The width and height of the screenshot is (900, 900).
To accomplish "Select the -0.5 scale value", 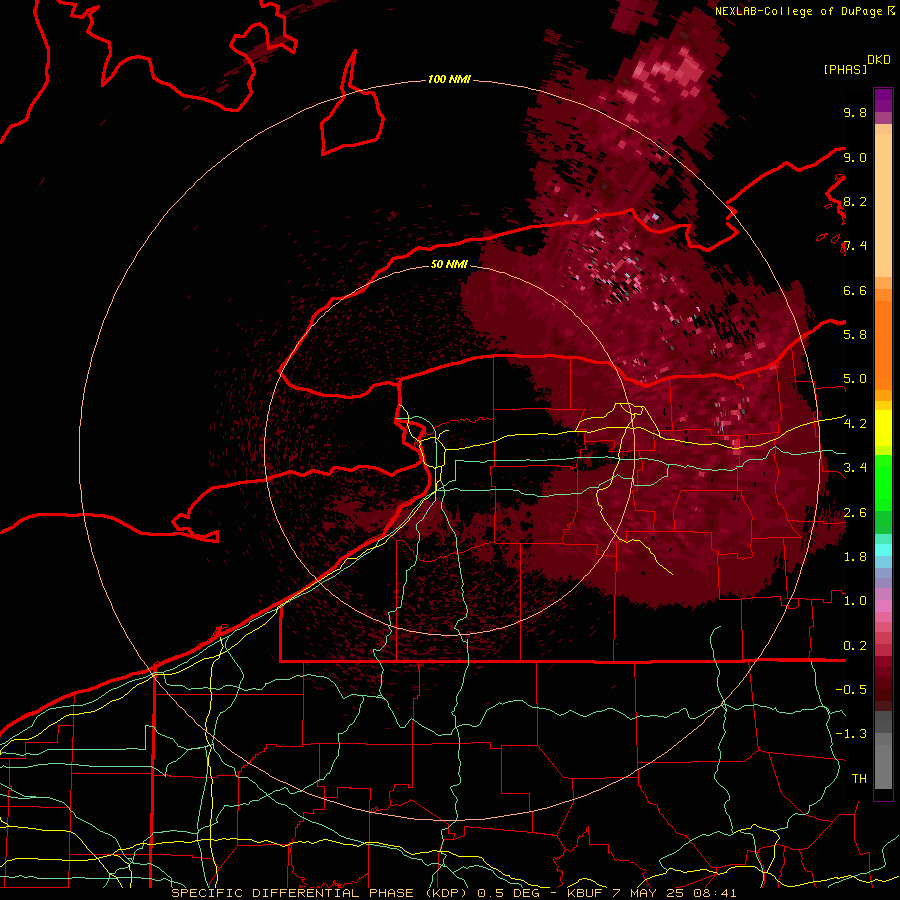I will [x=851, y=690].
